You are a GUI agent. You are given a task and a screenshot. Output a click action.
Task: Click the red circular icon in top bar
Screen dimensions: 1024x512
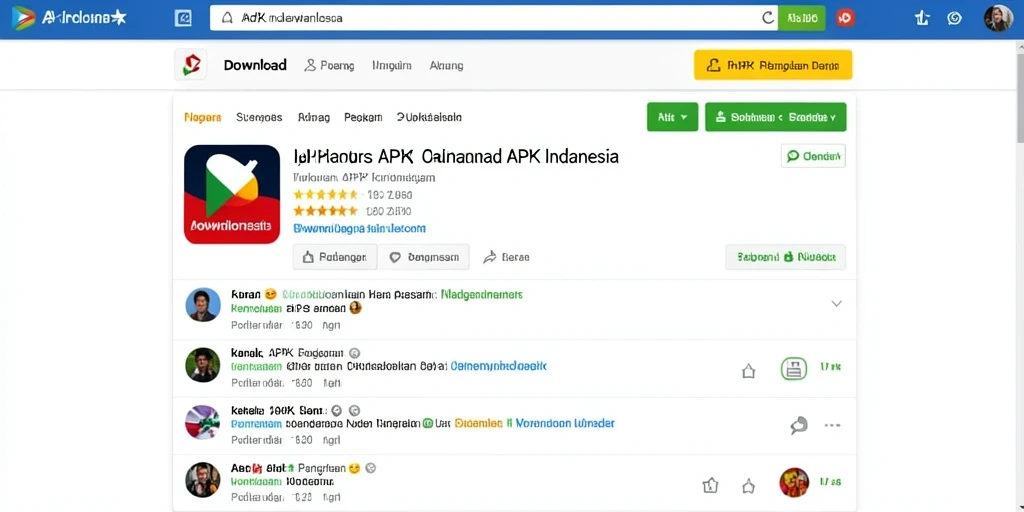(845, 18)
